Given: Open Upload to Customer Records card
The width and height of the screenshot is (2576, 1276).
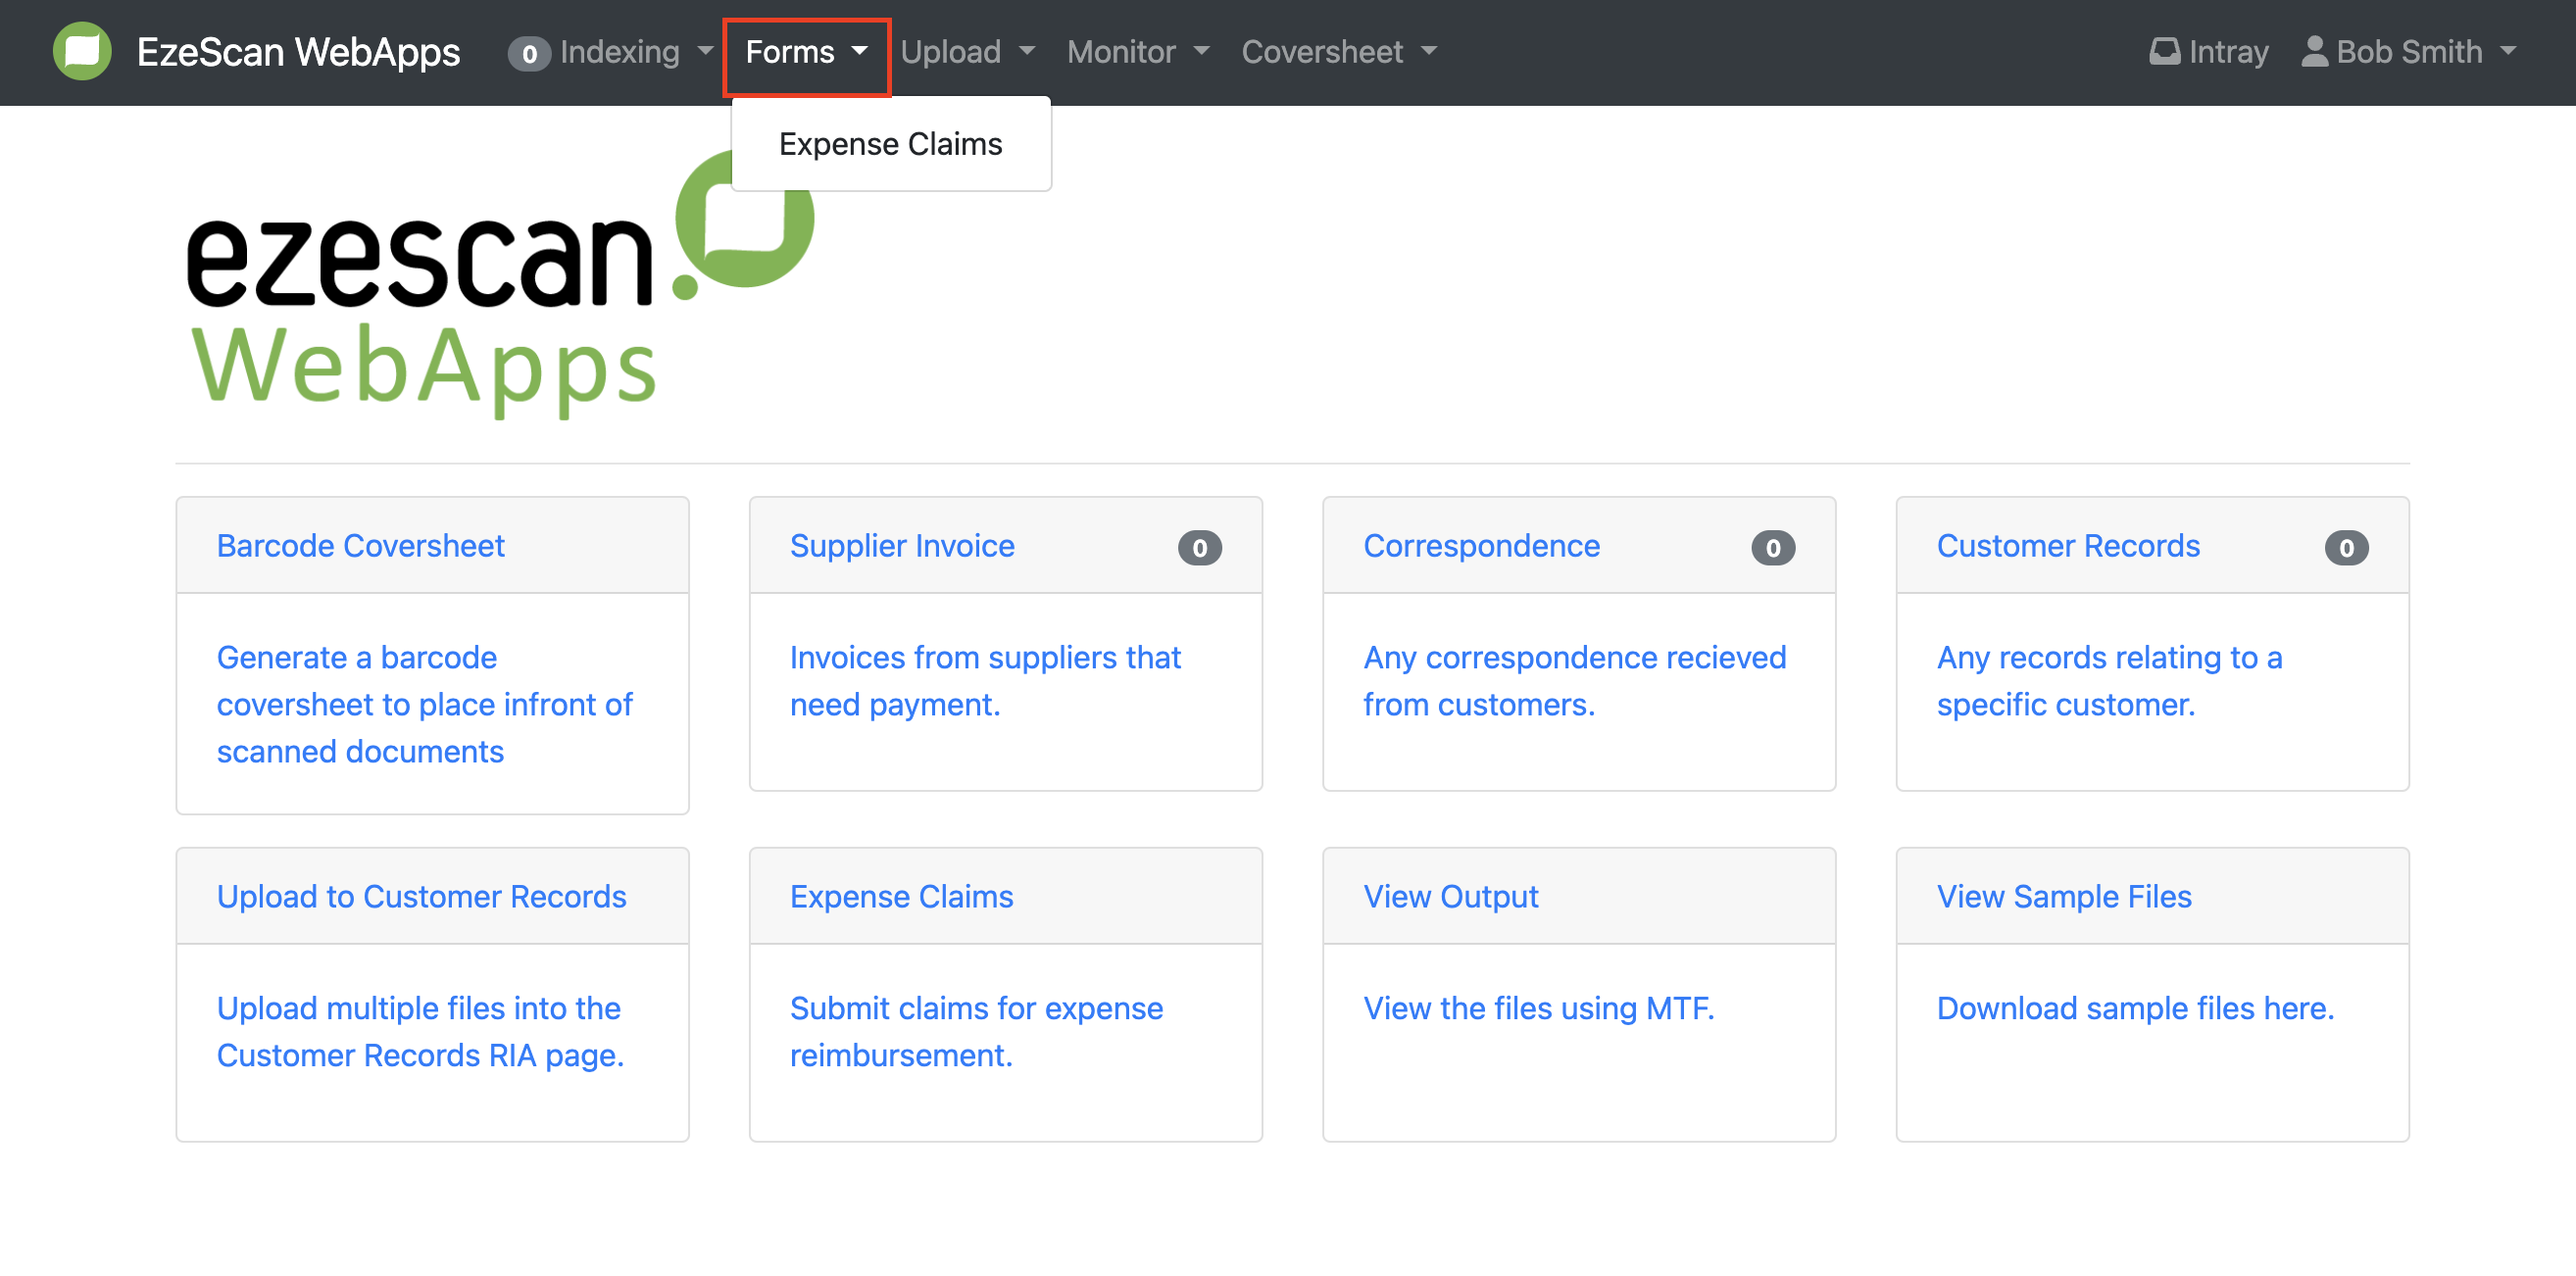Looking at the screenshot, I should (421, 896).
